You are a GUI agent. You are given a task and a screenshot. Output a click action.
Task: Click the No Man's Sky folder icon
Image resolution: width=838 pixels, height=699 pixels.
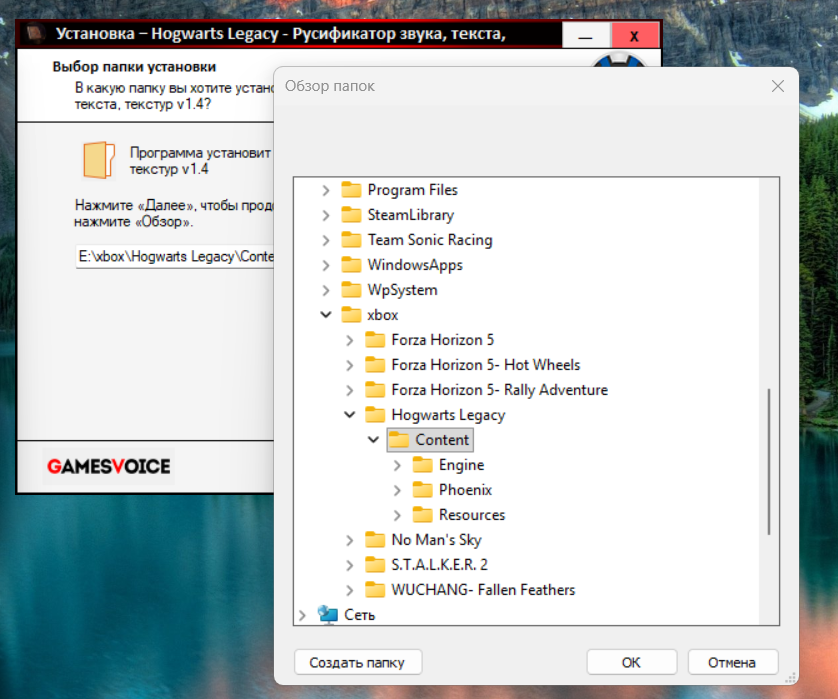point(374,540)
